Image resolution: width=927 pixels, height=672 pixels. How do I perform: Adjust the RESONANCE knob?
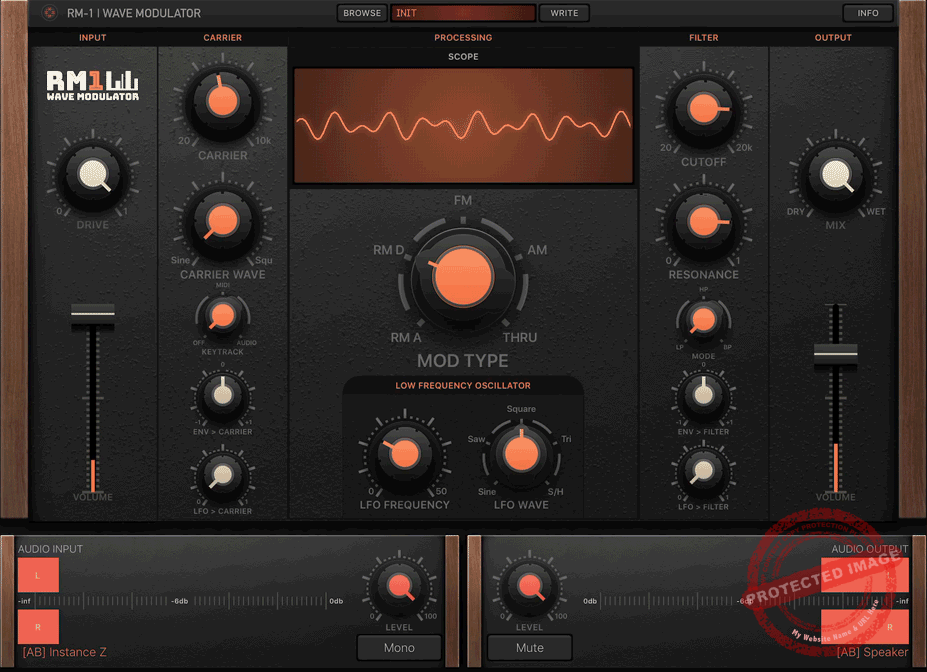(704, 222)
